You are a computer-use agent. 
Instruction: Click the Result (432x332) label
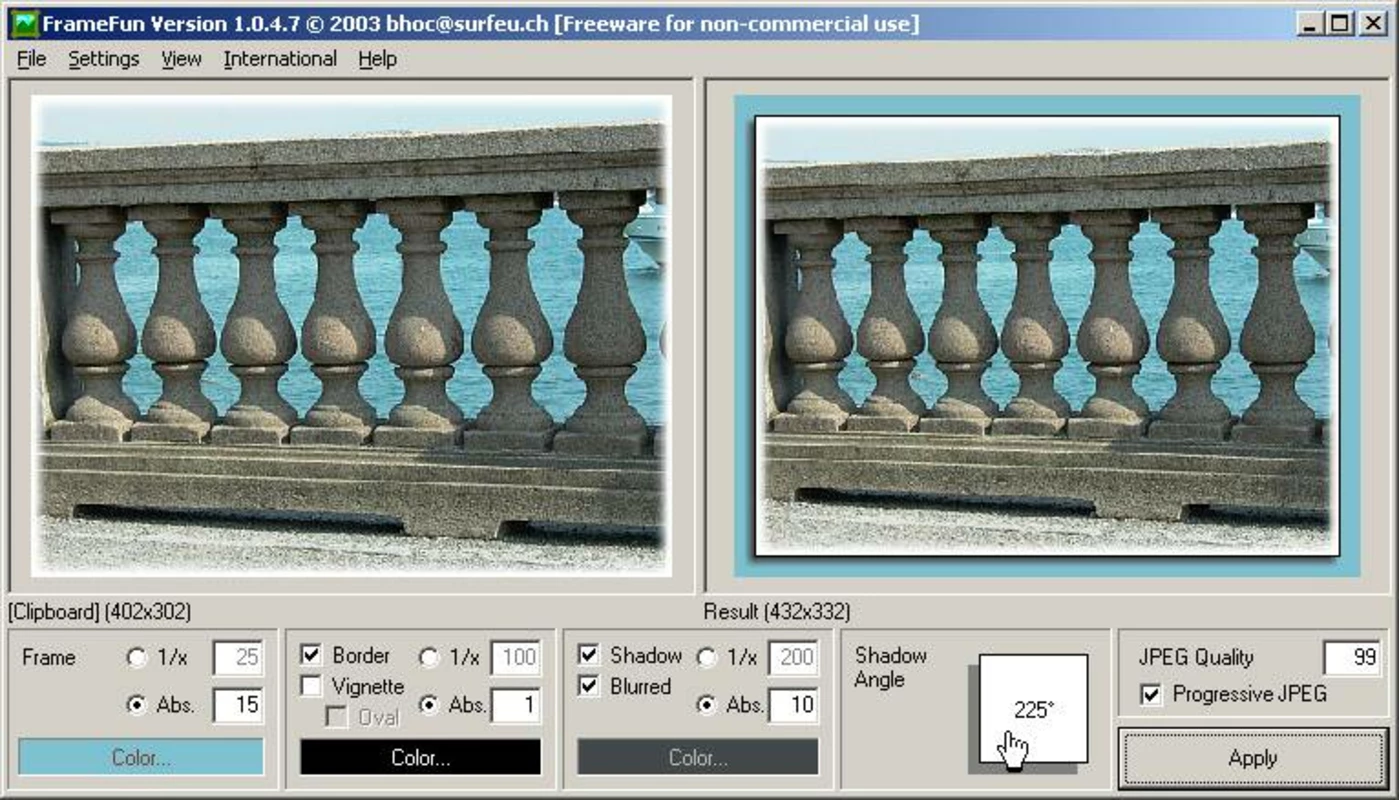777,611
